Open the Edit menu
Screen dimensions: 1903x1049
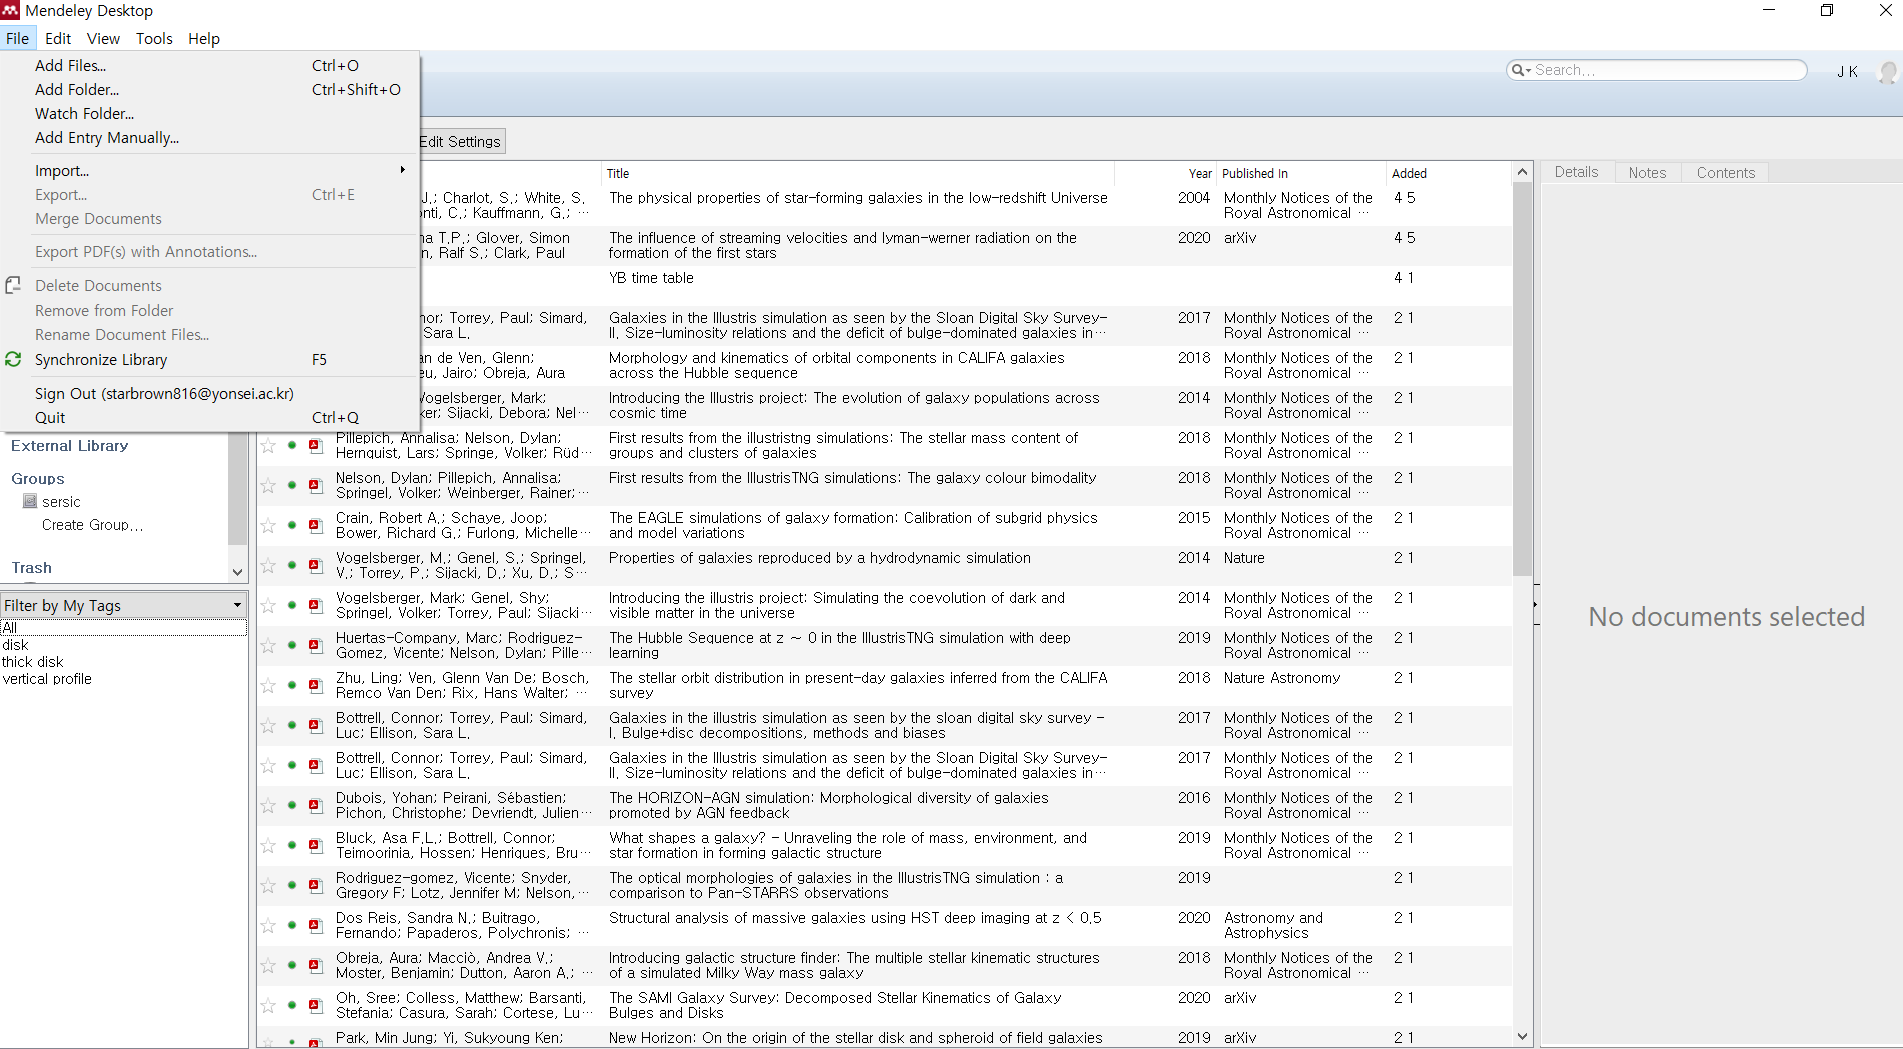coord(58,38)
